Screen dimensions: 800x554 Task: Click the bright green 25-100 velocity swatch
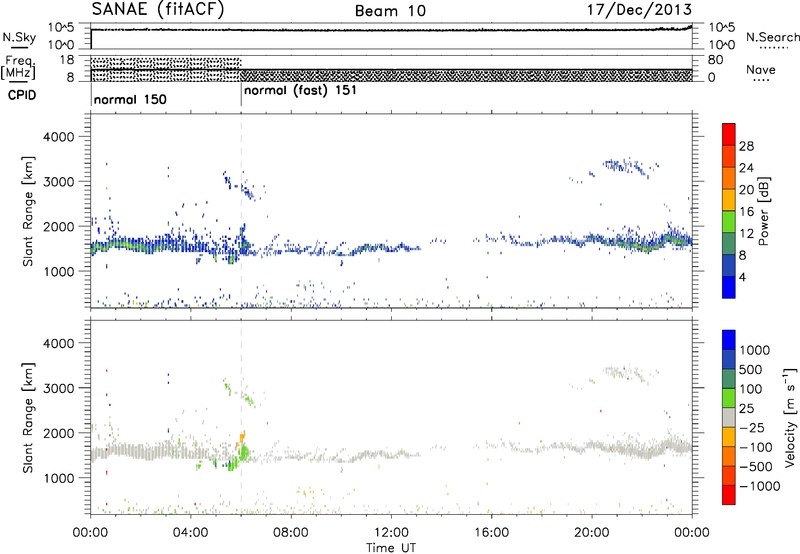729,398
